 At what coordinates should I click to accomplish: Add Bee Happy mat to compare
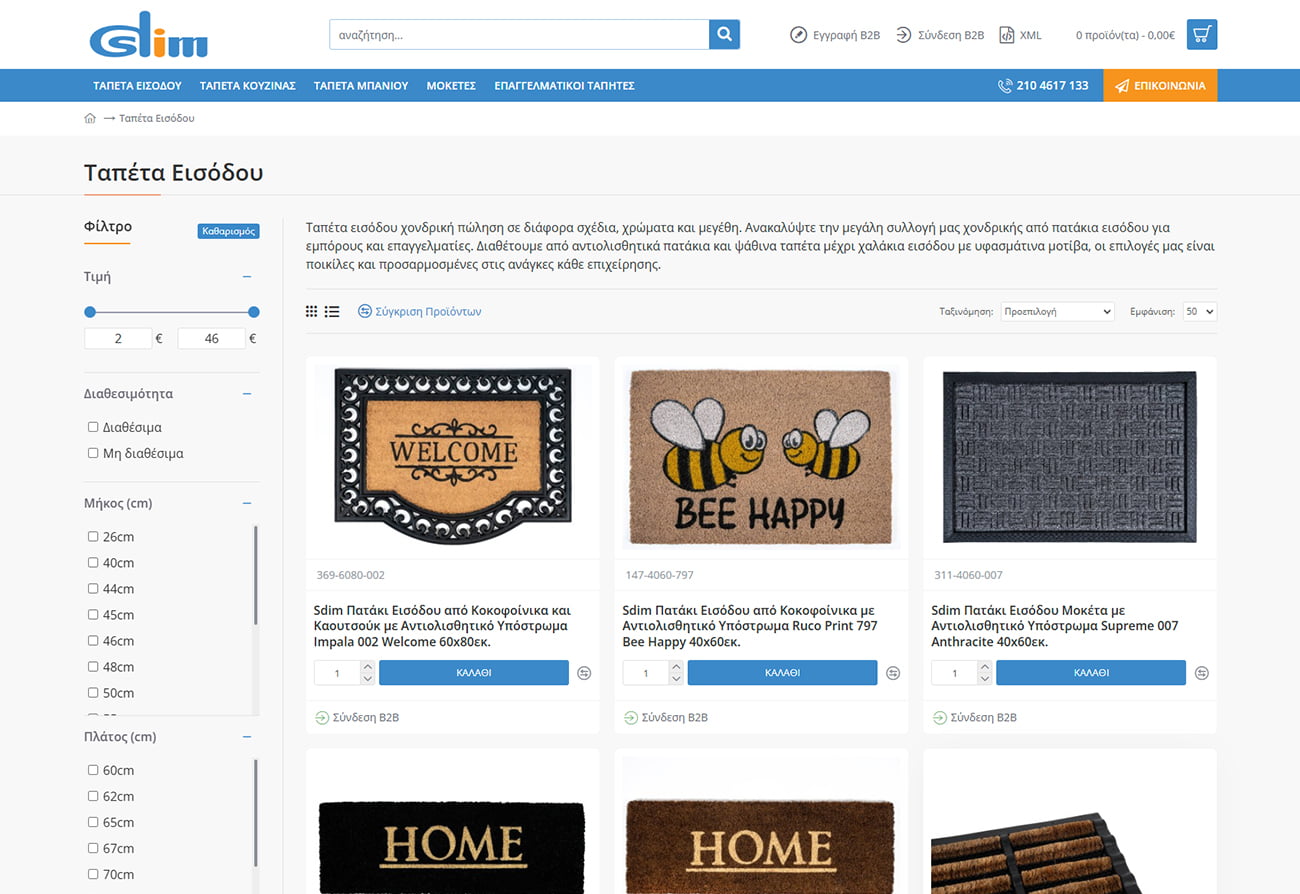click(893, 673)
